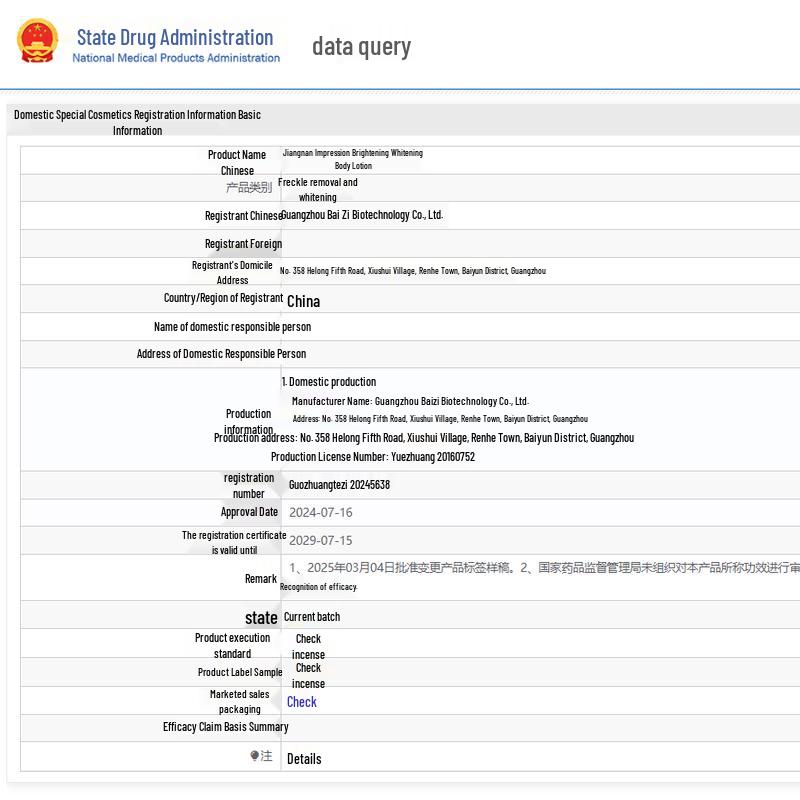Select the registrant's domicile address value
The width and height of the screenshot is (800, 800).
pyautogui.click(x=413, y=271)
